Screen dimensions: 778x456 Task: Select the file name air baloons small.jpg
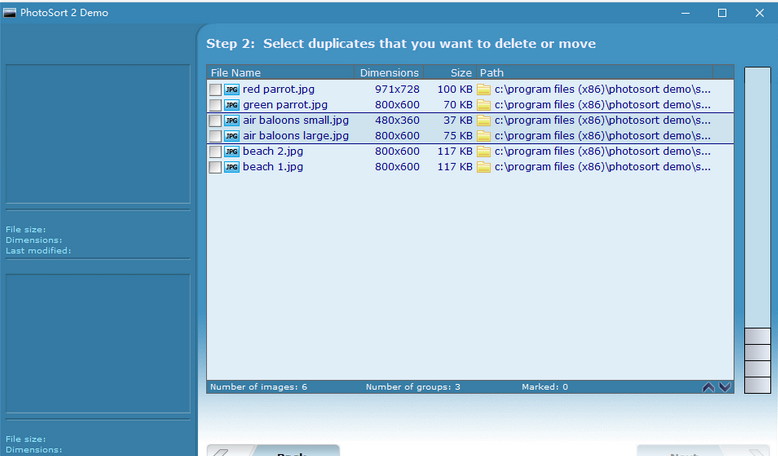[296, 120]
